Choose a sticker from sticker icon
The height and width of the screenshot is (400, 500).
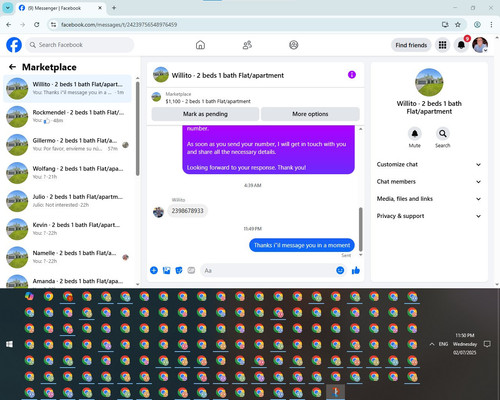[x=179, y=270]
